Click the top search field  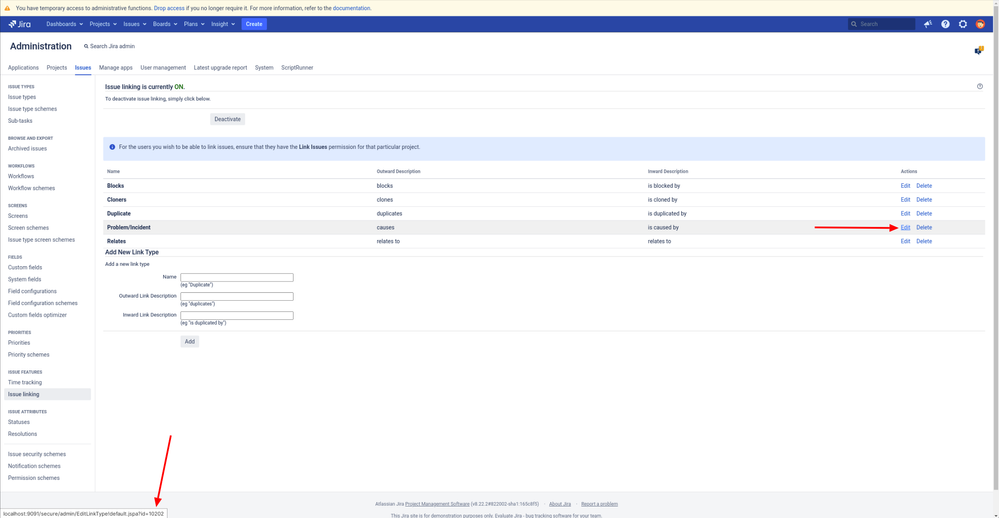(x=881, y=24)
